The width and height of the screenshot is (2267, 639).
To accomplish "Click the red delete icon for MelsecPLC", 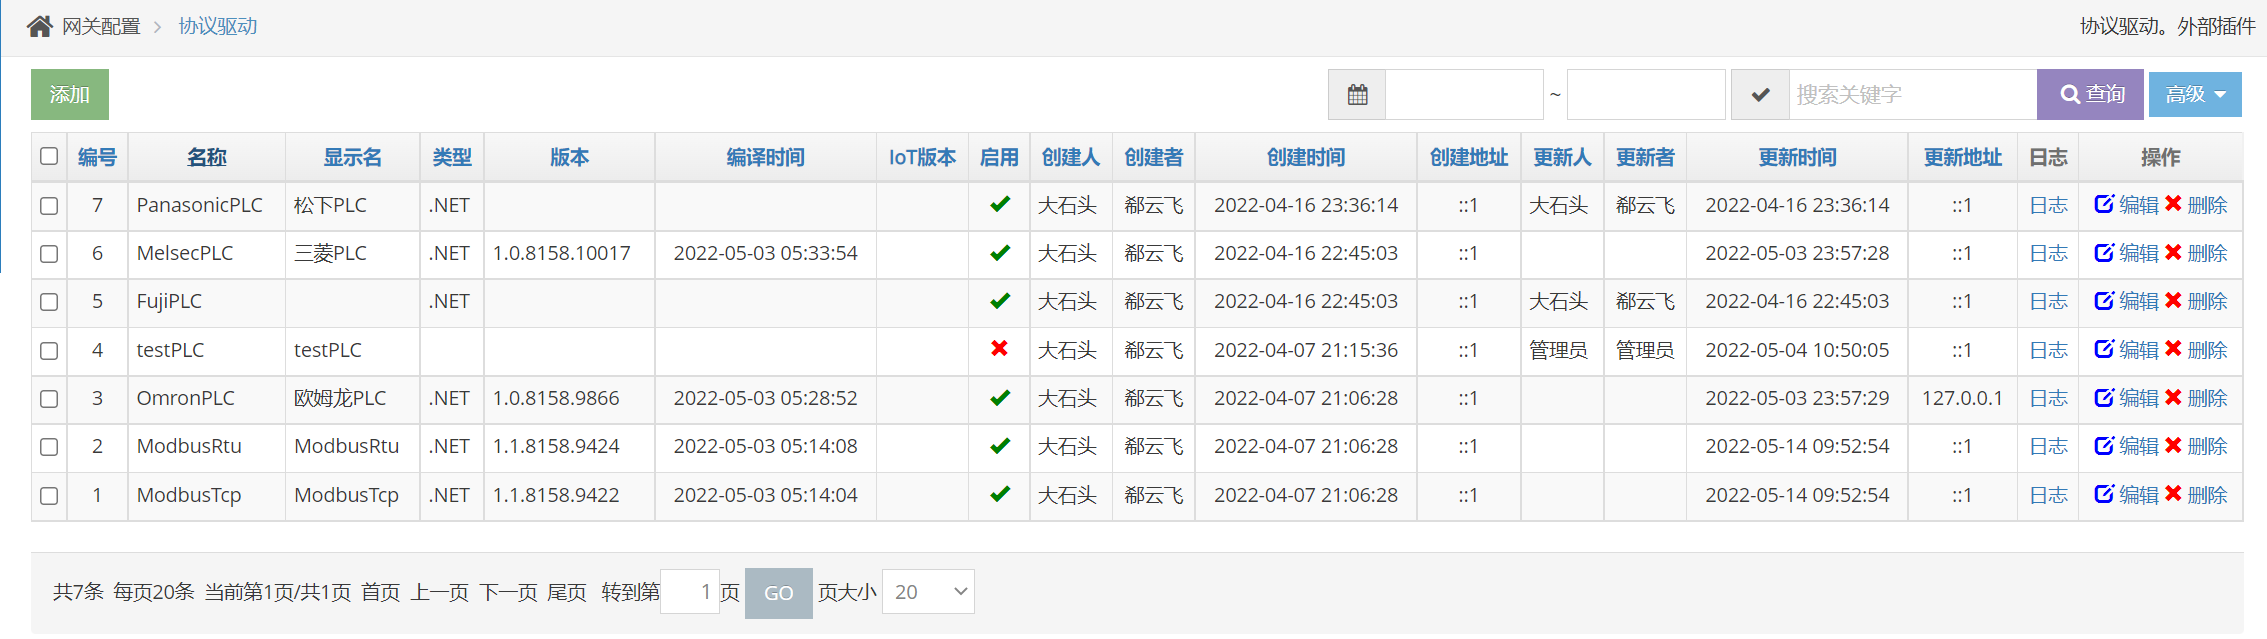I will [x=2173, y=252].
